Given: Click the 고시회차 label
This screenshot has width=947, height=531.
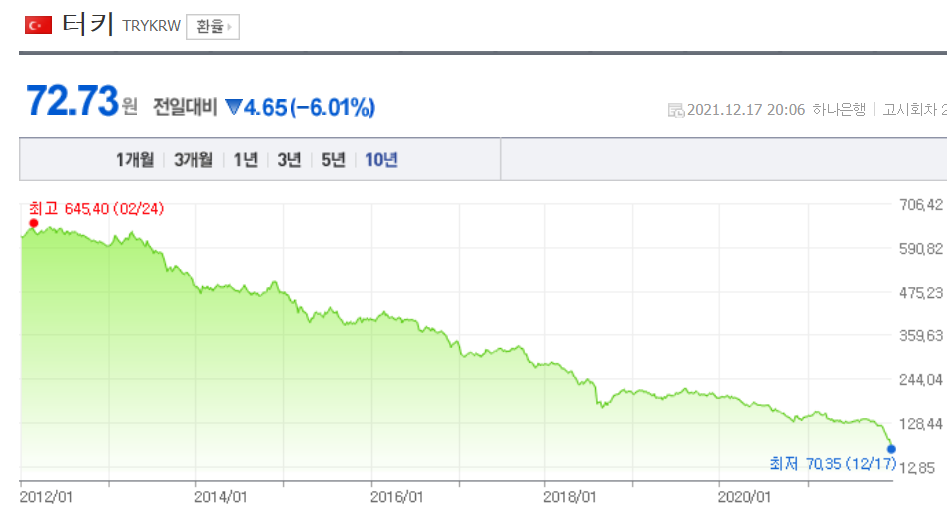Looking at the screenshot, I should [x=909, y=110].
